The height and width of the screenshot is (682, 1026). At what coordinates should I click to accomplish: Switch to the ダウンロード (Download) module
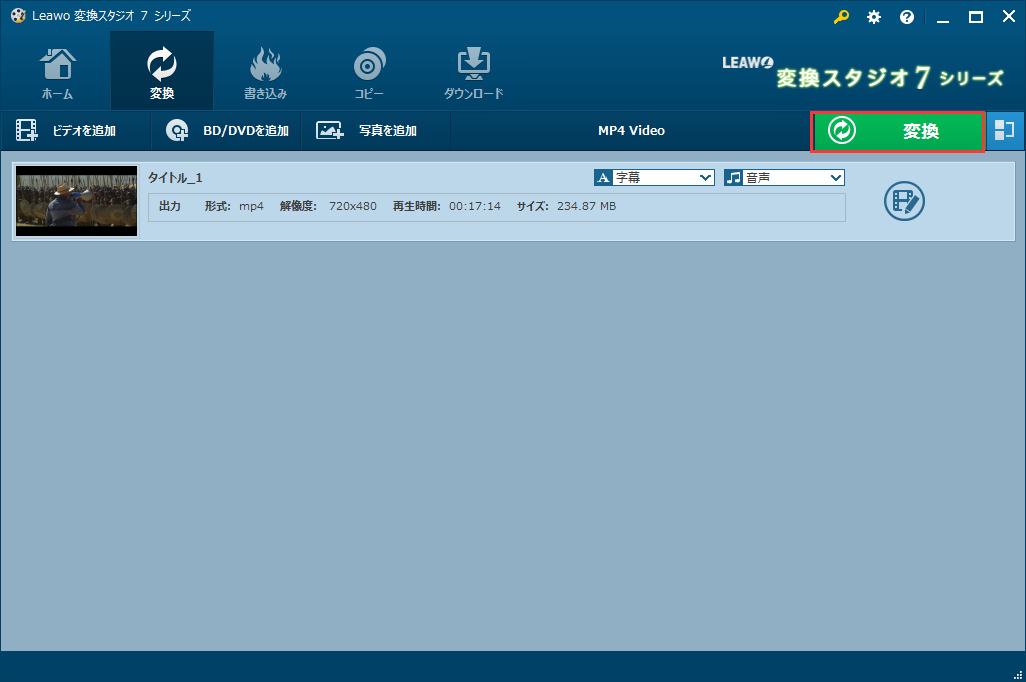(x=473, y=70)
